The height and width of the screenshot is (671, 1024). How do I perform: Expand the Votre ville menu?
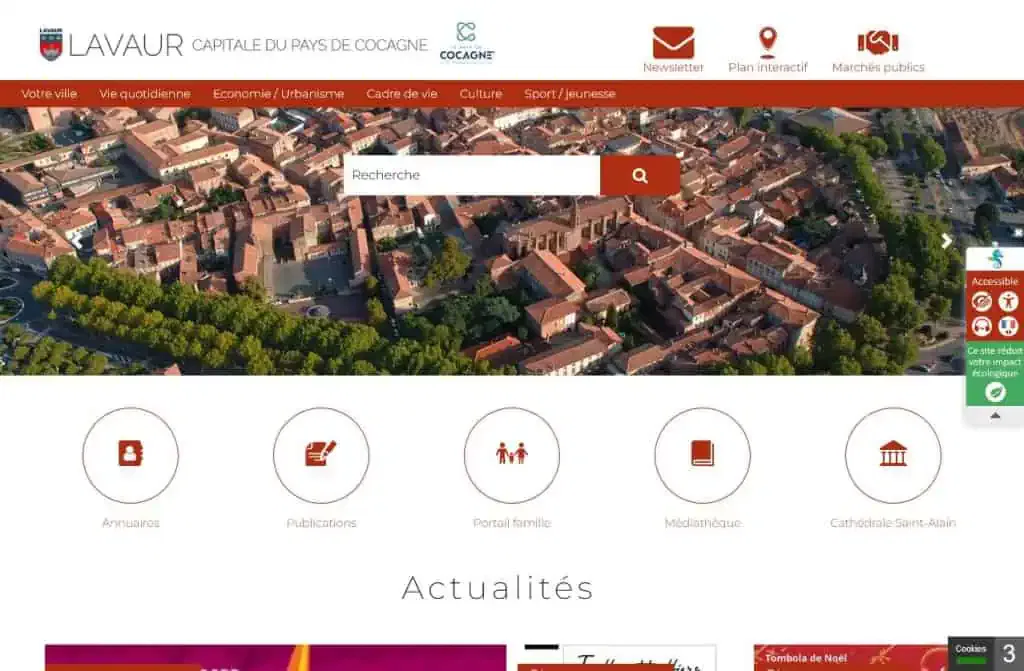(x=49, y=94)
